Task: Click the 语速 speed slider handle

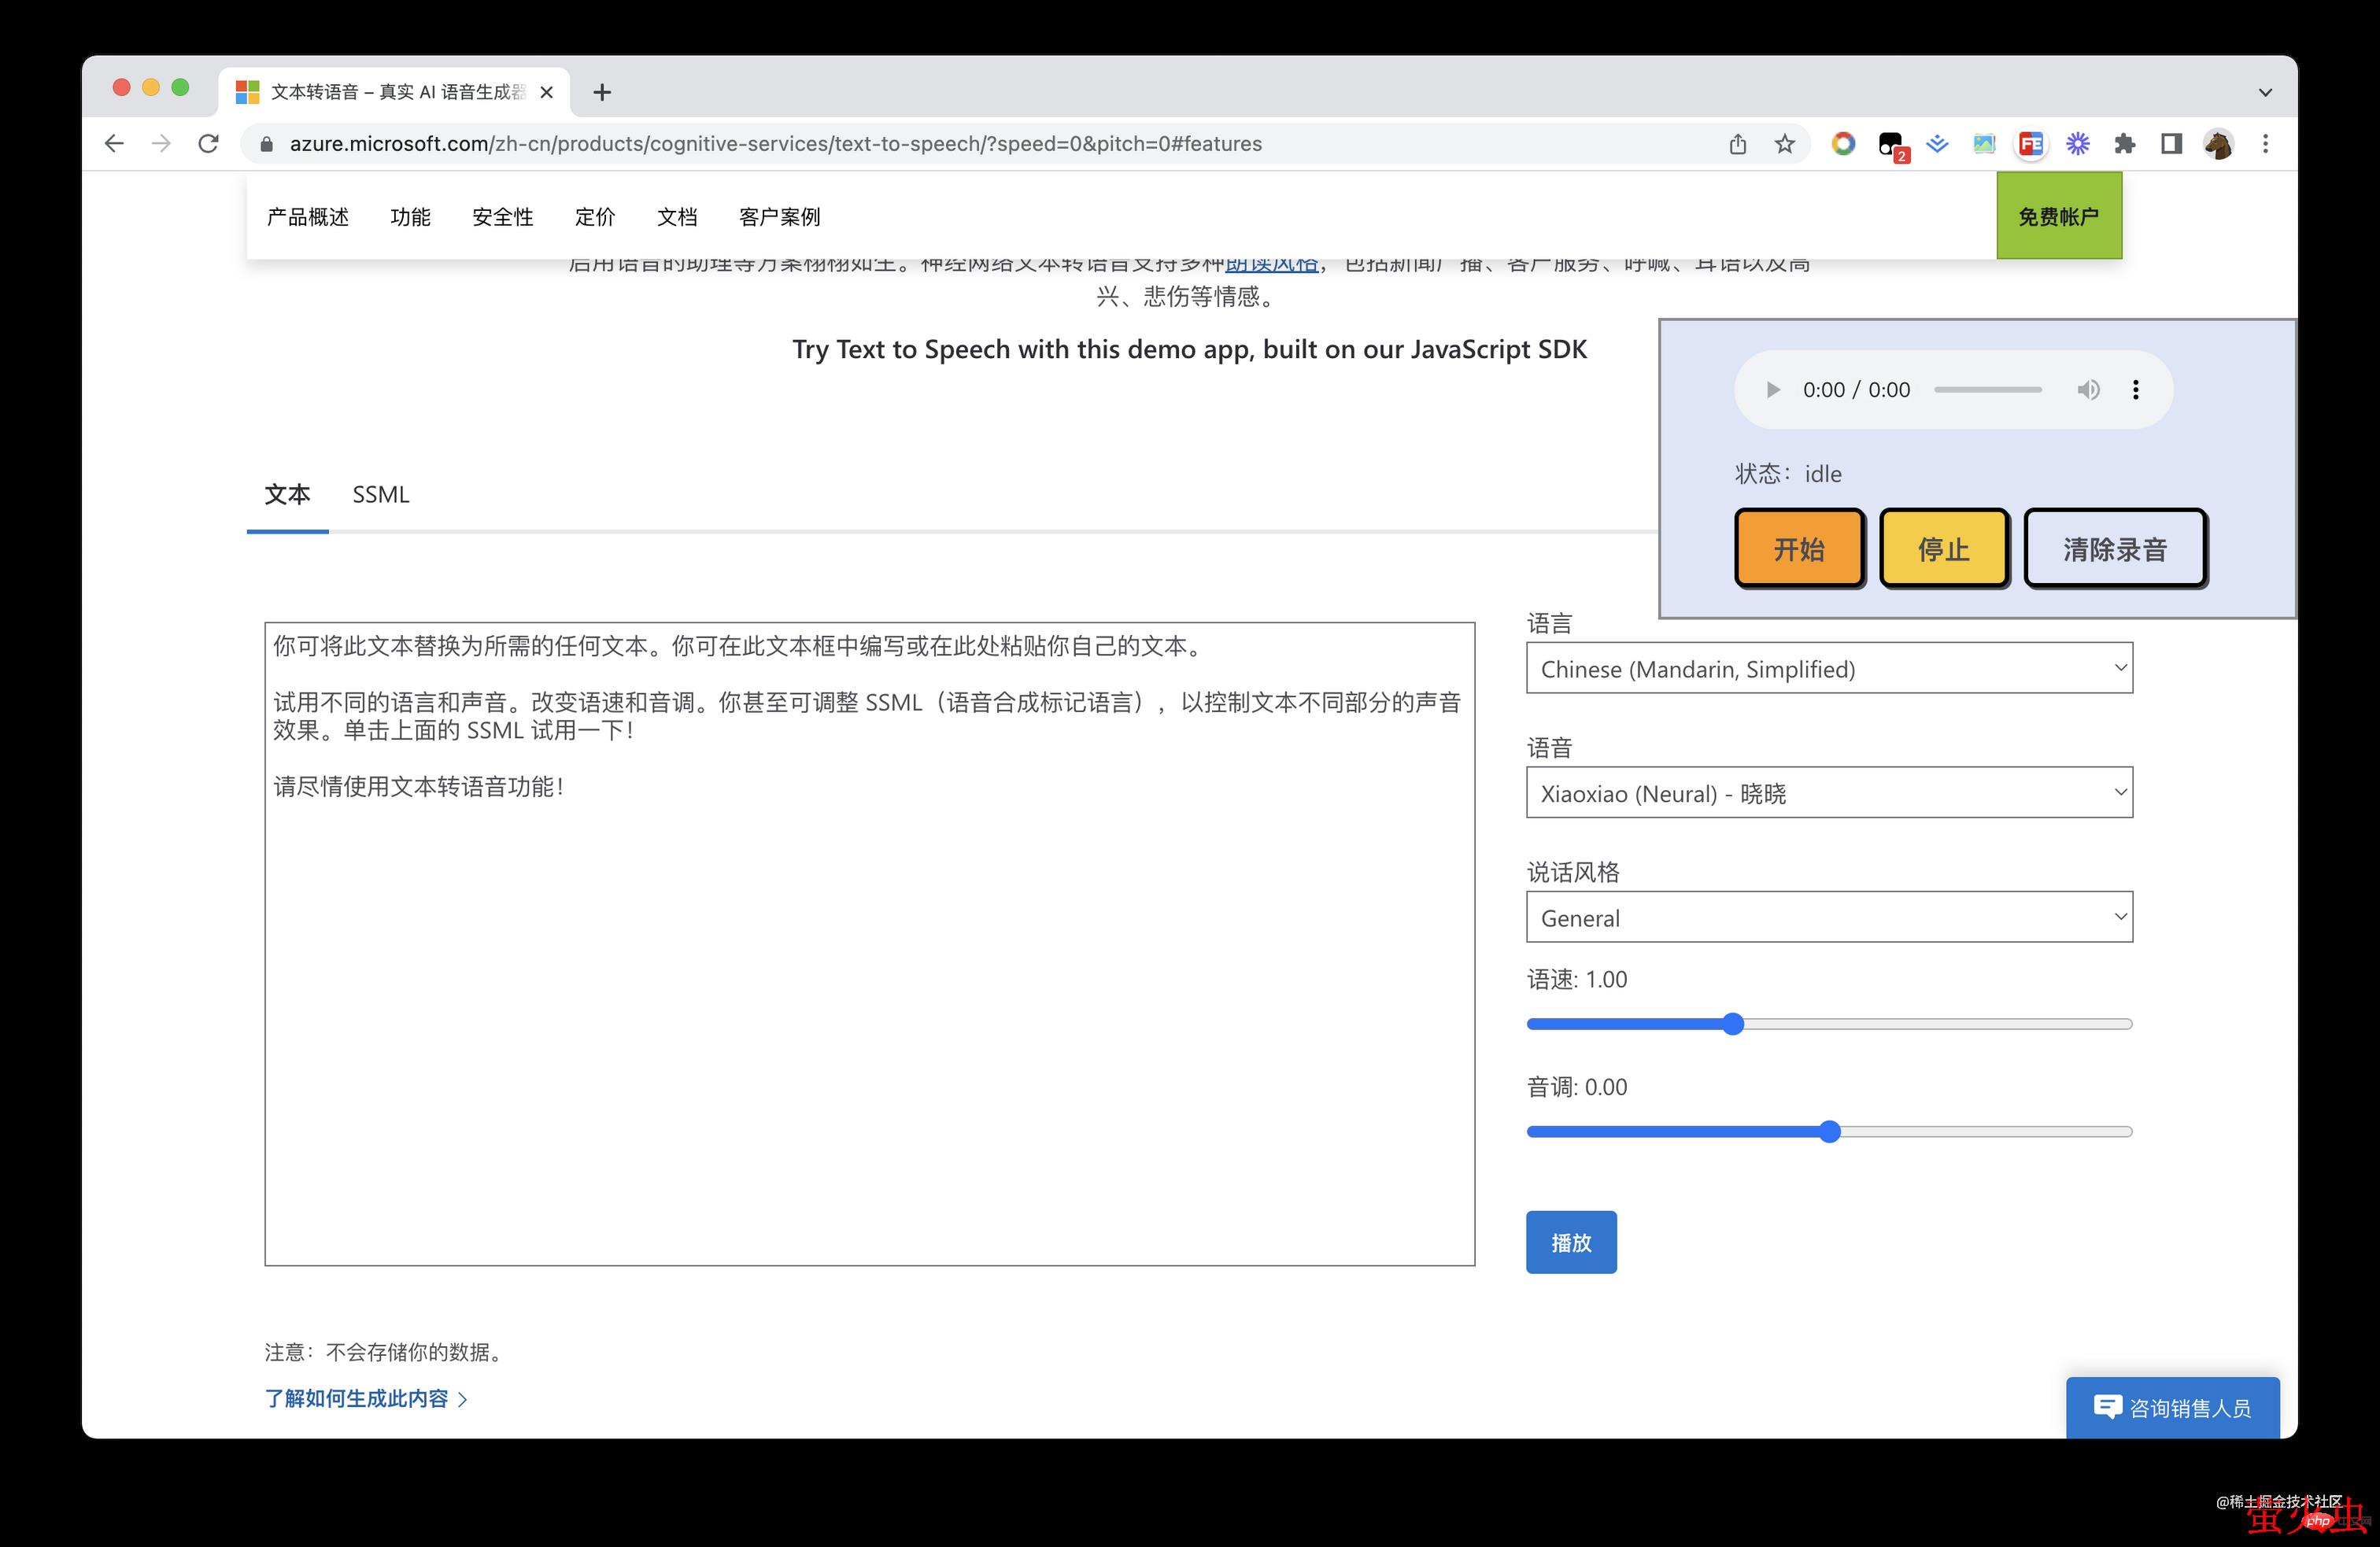Action: (1733, 1024)
